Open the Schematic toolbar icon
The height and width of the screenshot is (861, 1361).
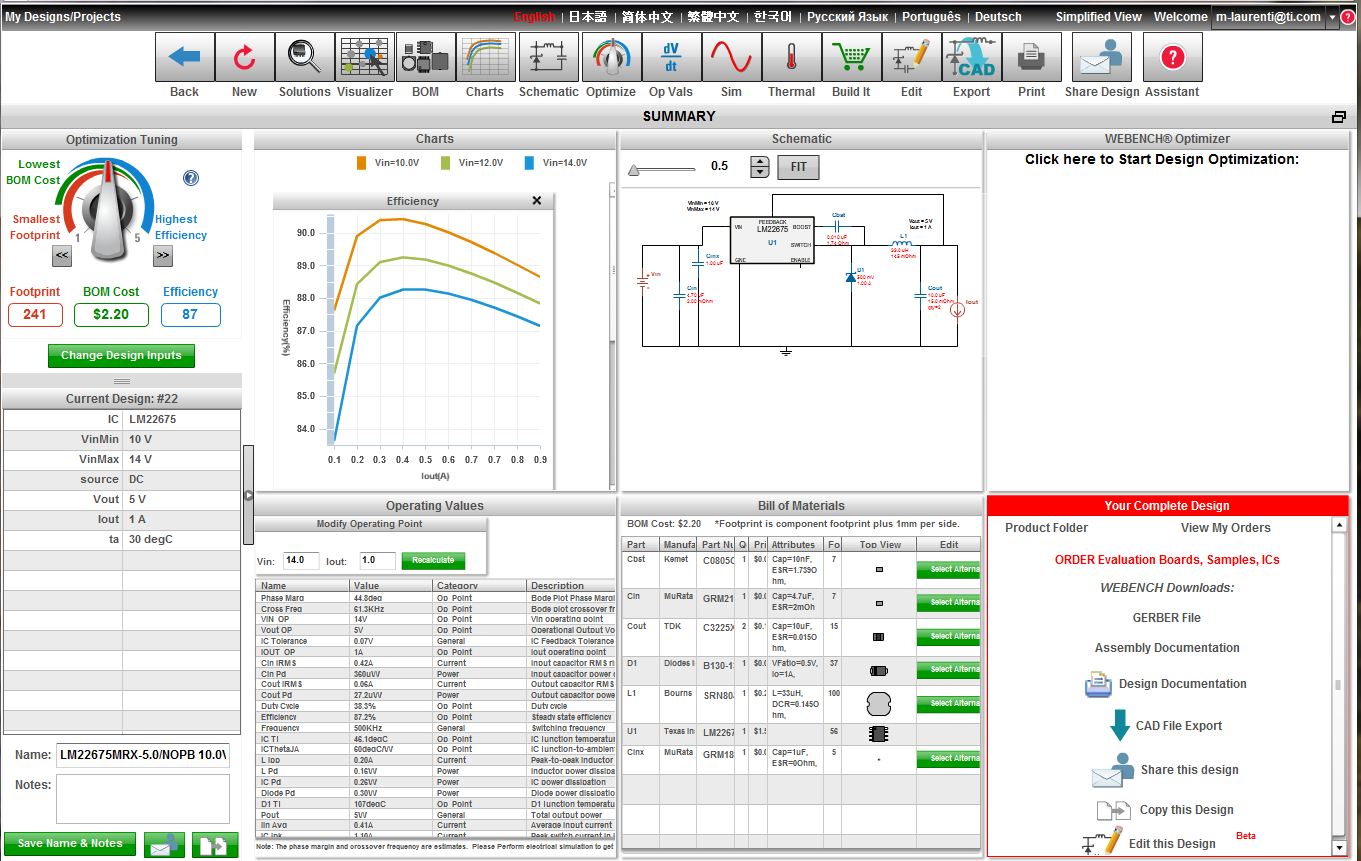point(548,57)
